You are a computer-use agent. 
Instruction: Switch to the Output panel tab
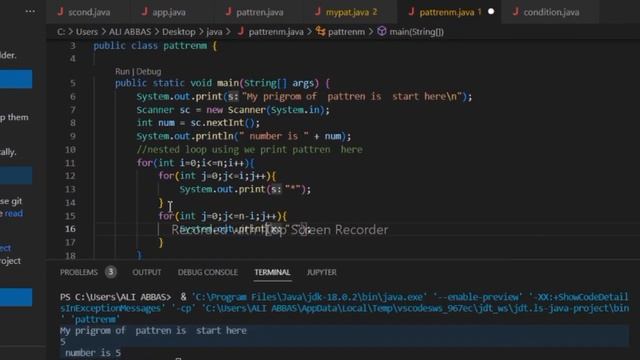pyautogui.click(x=147, y=272)
